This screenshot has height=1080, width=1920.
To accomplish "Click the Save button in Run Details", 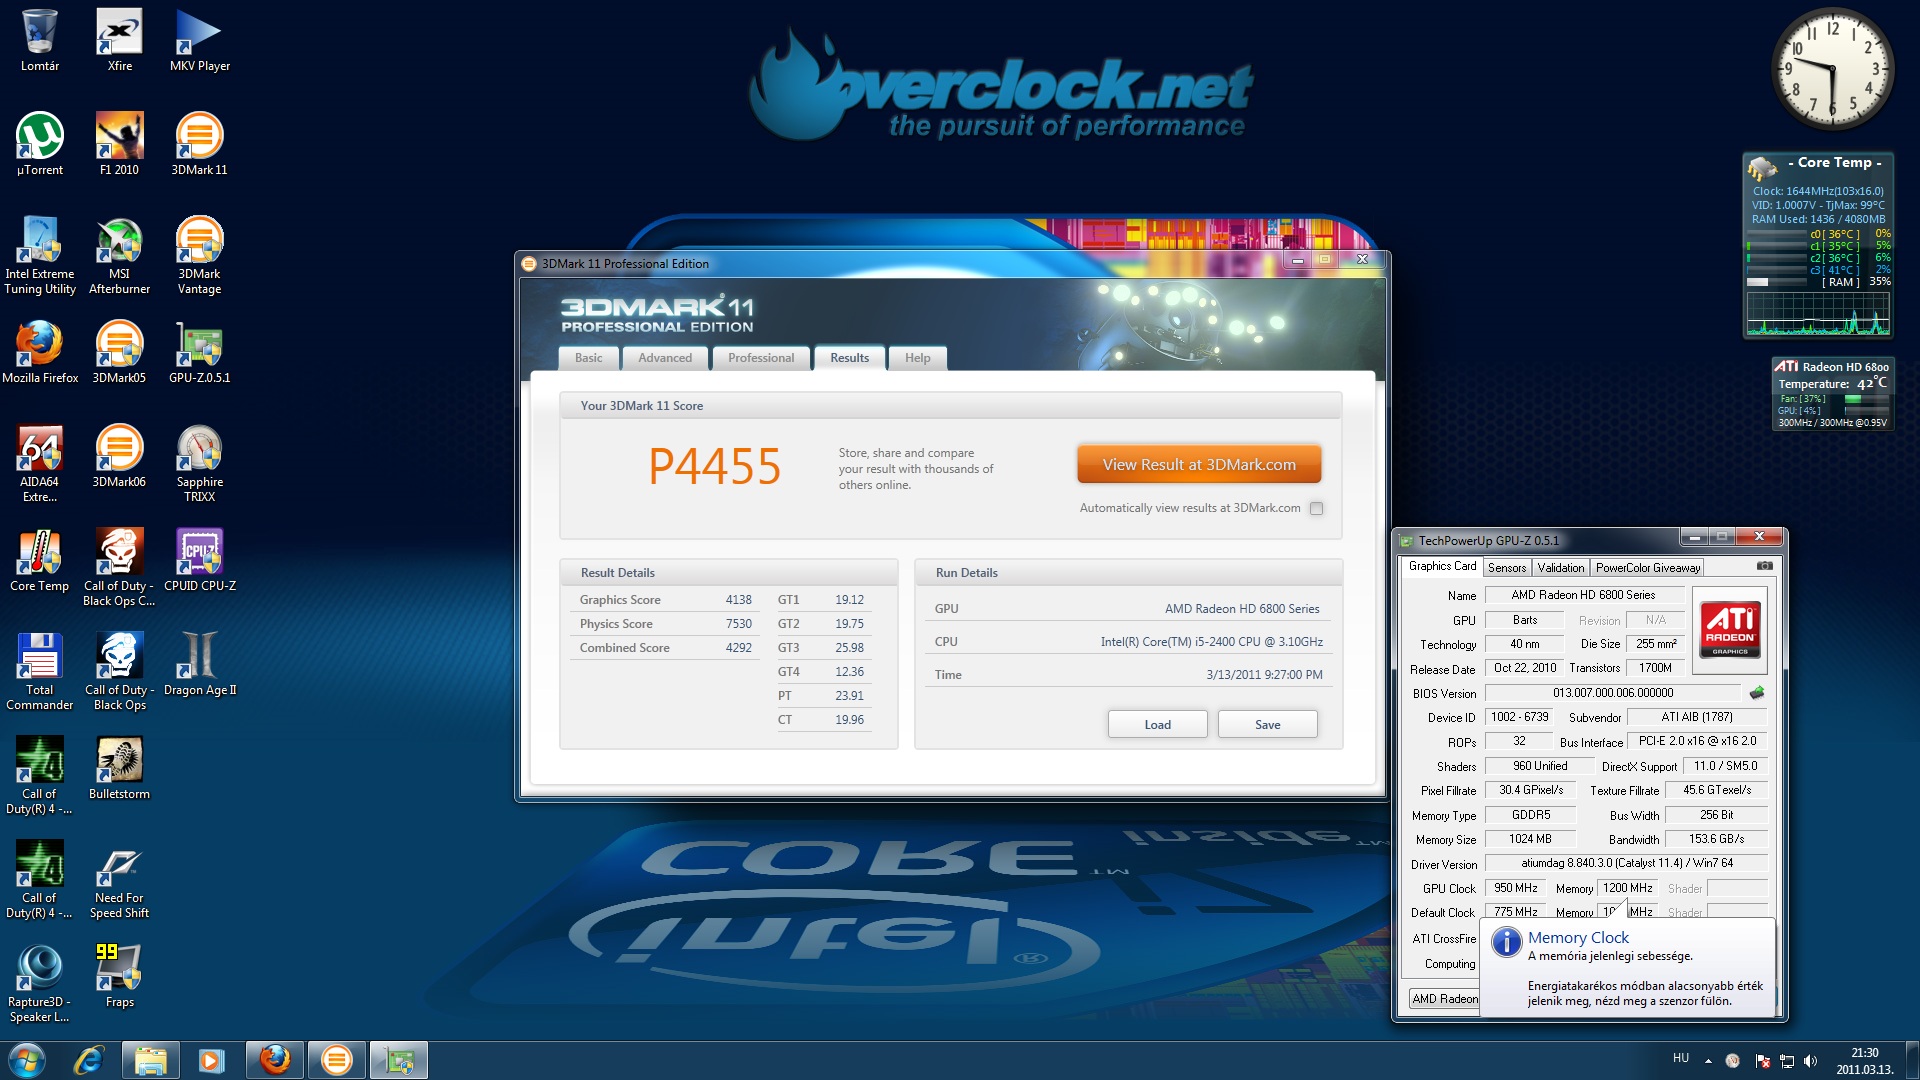I will pos(1267,725).
